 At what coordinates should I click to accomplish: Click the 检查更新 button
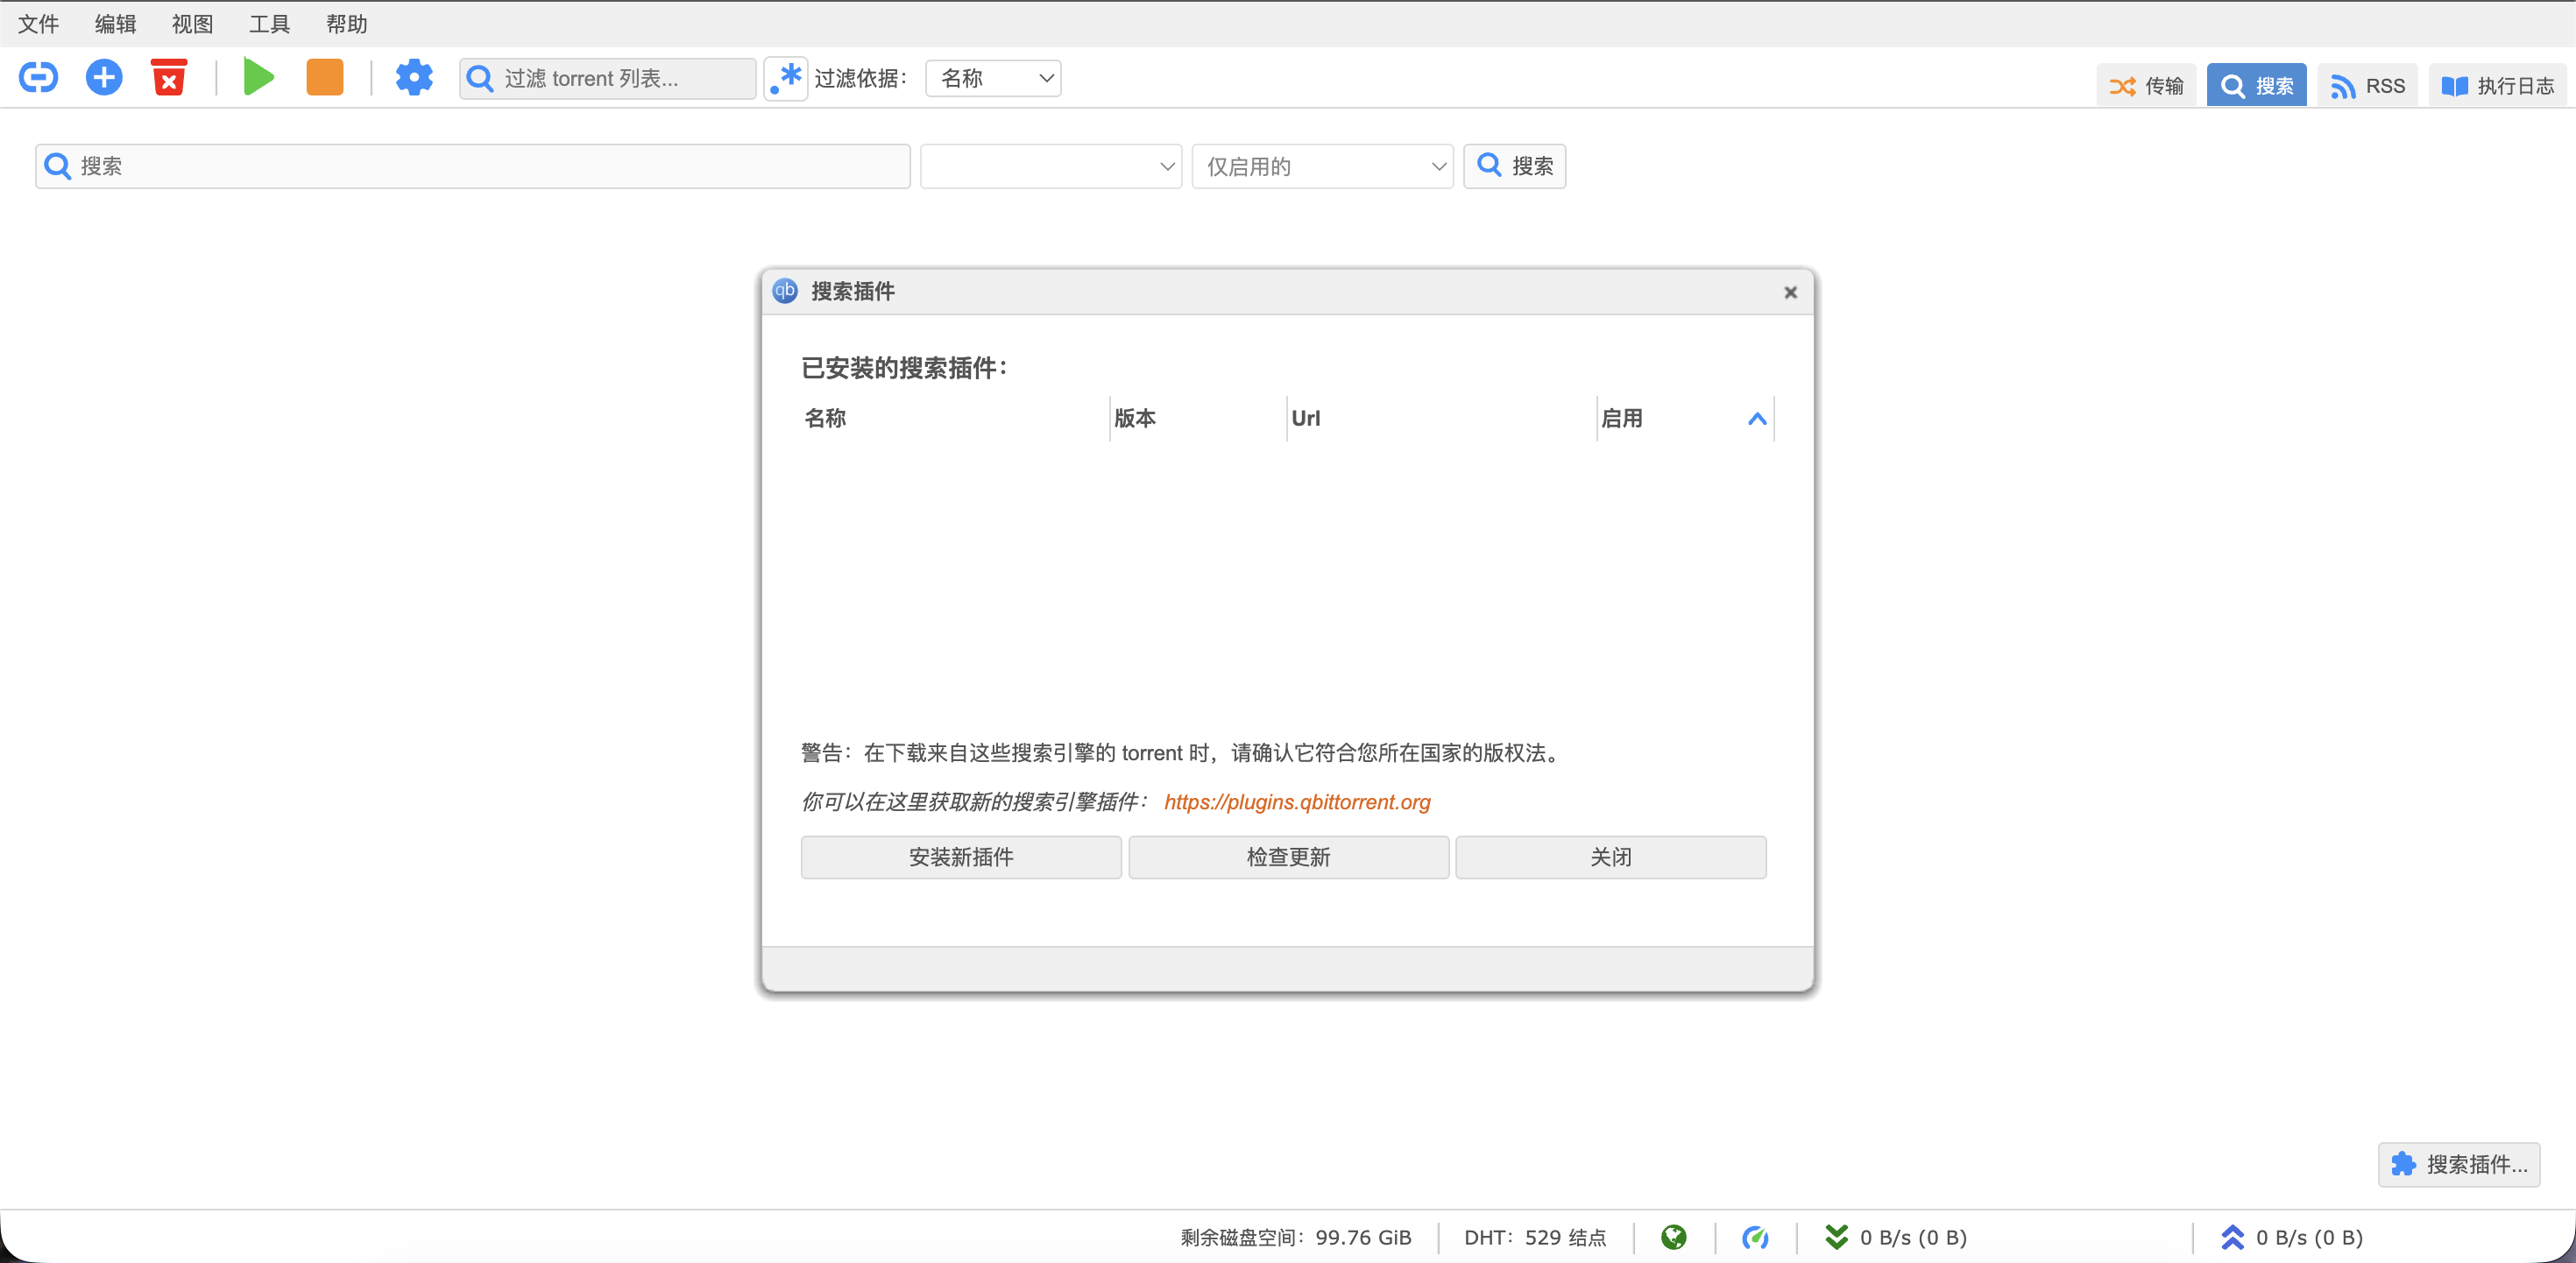click(x=1288, y=857)
